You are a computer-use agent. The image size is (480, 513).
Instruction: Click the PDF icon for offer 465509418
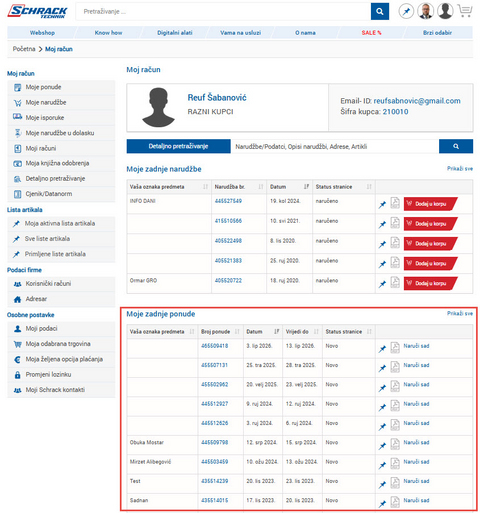pos(395,348)
